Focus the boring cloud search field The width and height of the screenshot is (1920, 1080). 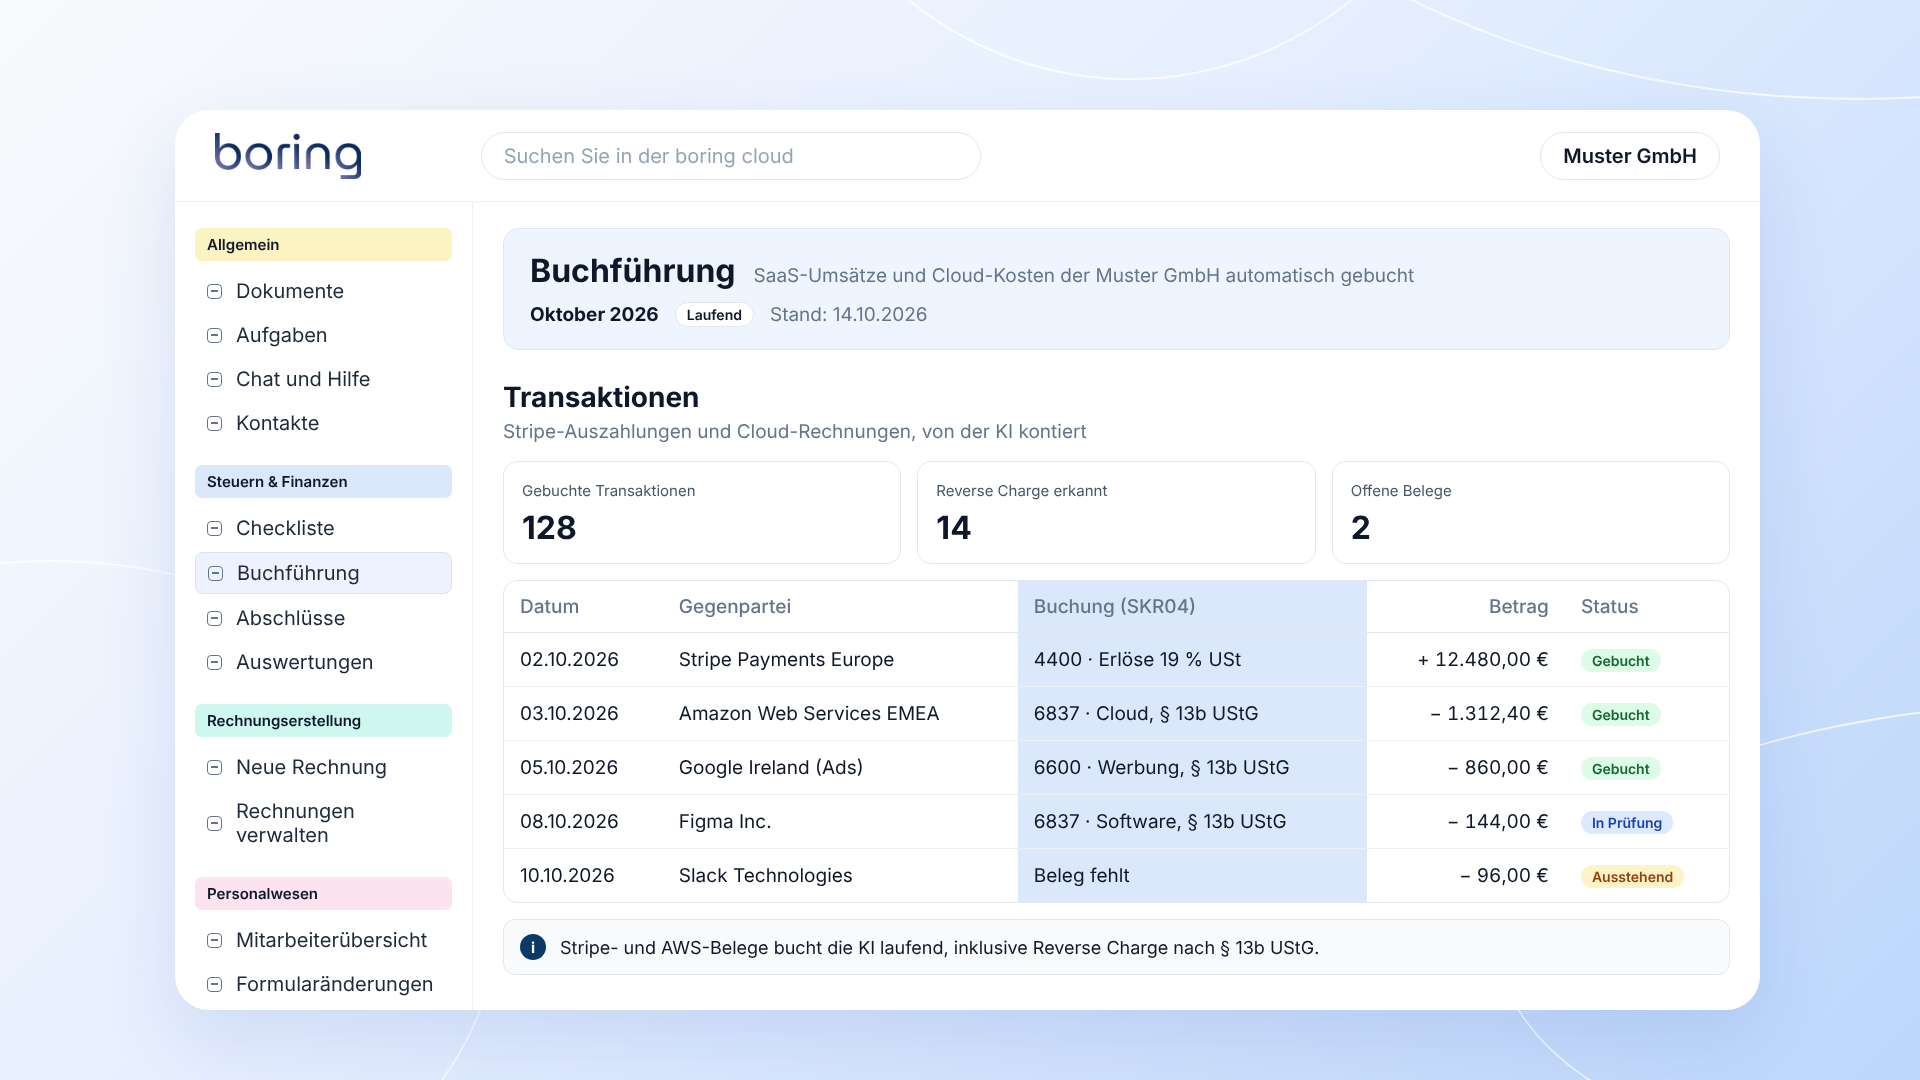(730, 156)
